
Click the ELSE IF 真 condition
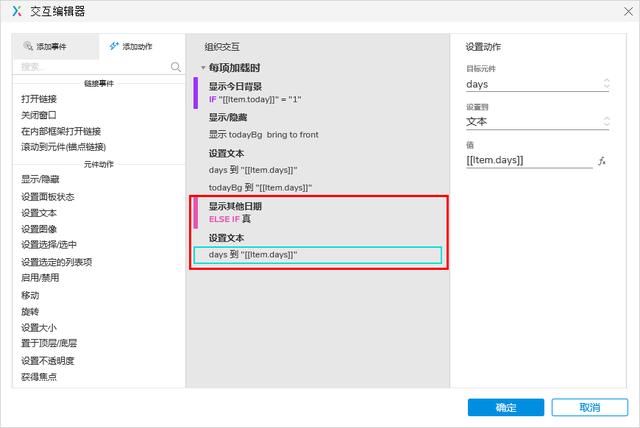pos(229,219)
